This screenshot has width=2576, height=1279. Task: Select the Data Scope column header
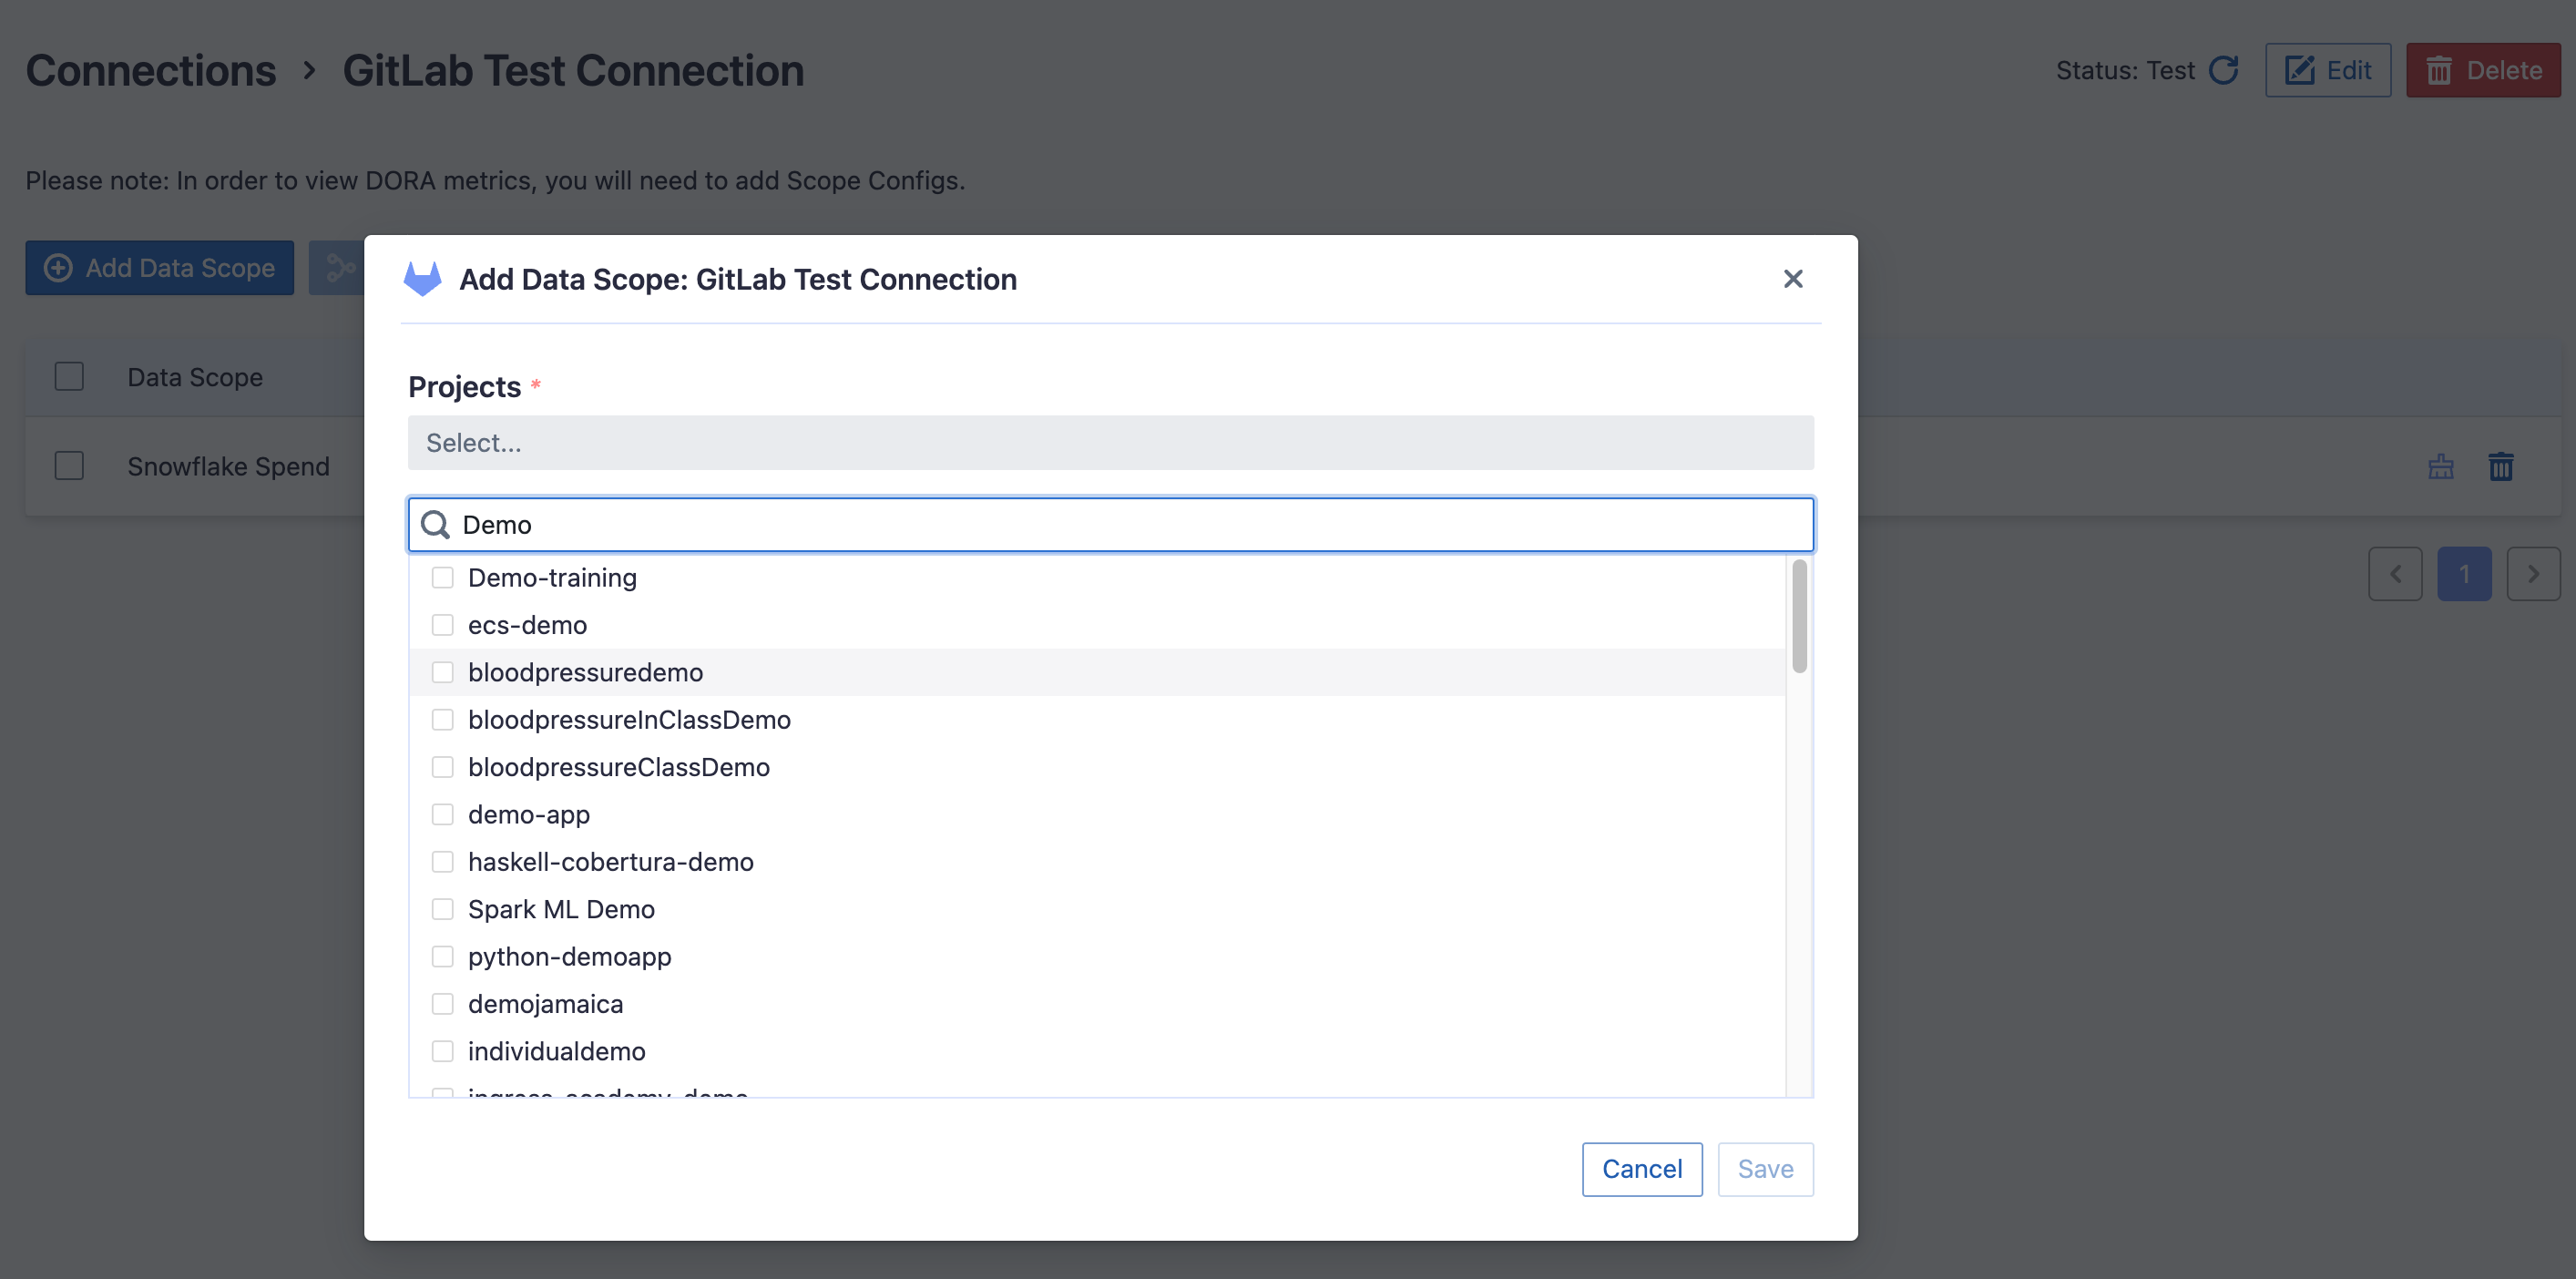click(195, 377)
